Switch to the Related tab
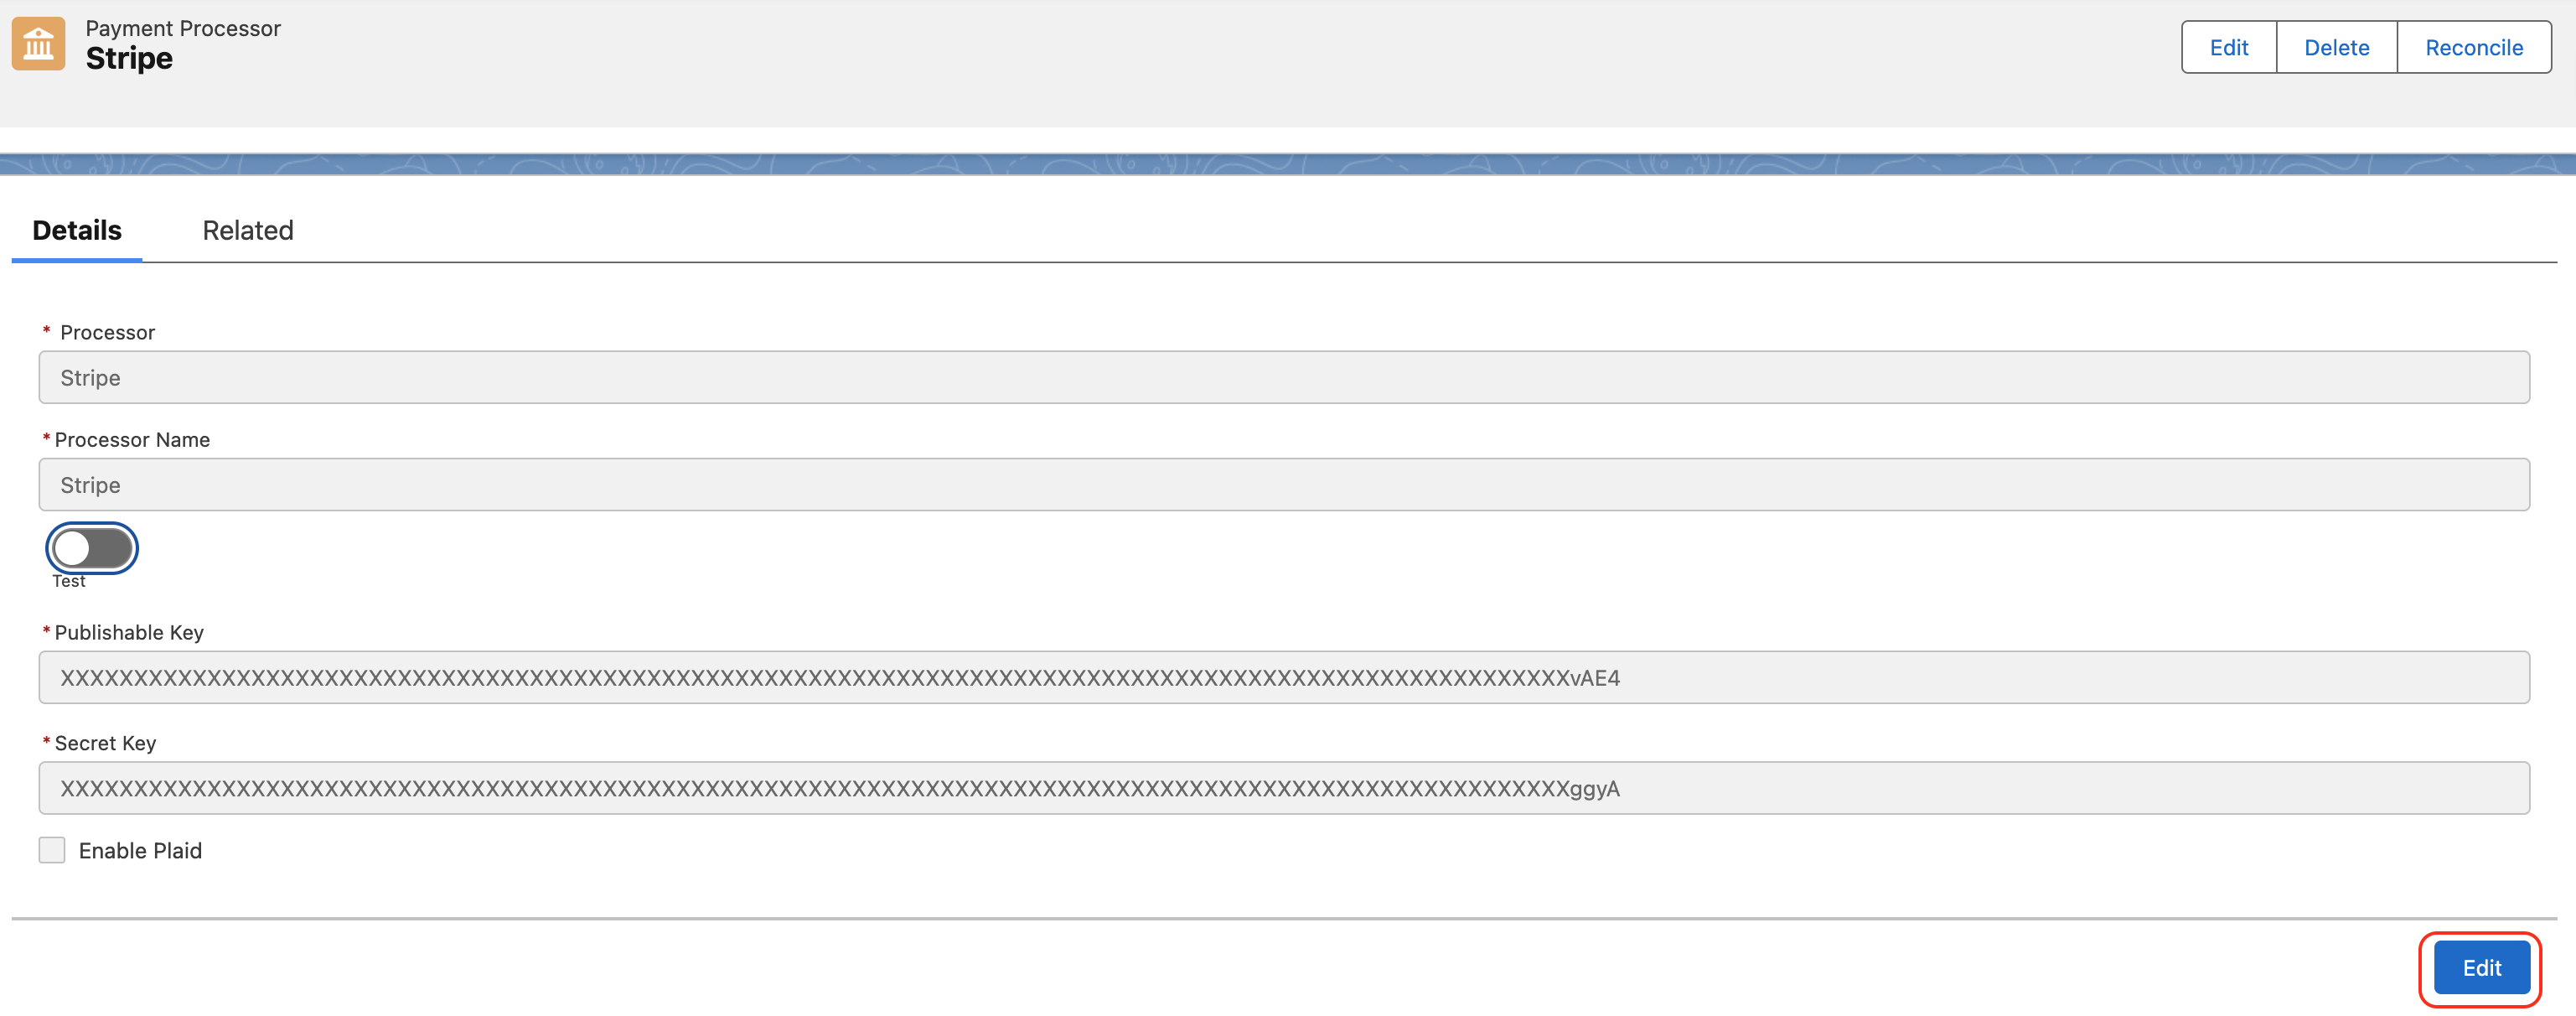The image size is (2576, 1016). pyautogui.click(x=247, y=230)
